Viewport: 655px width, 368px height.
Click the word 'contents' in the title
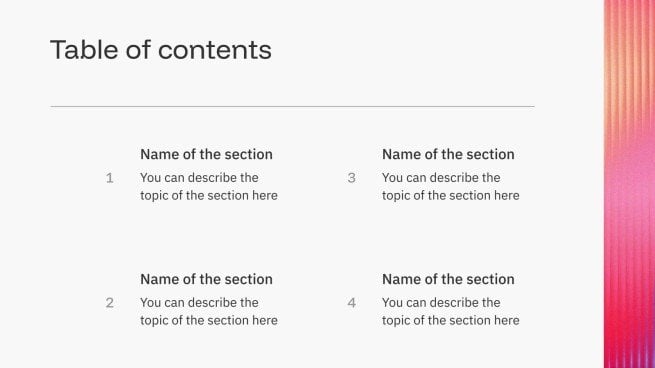215,51
